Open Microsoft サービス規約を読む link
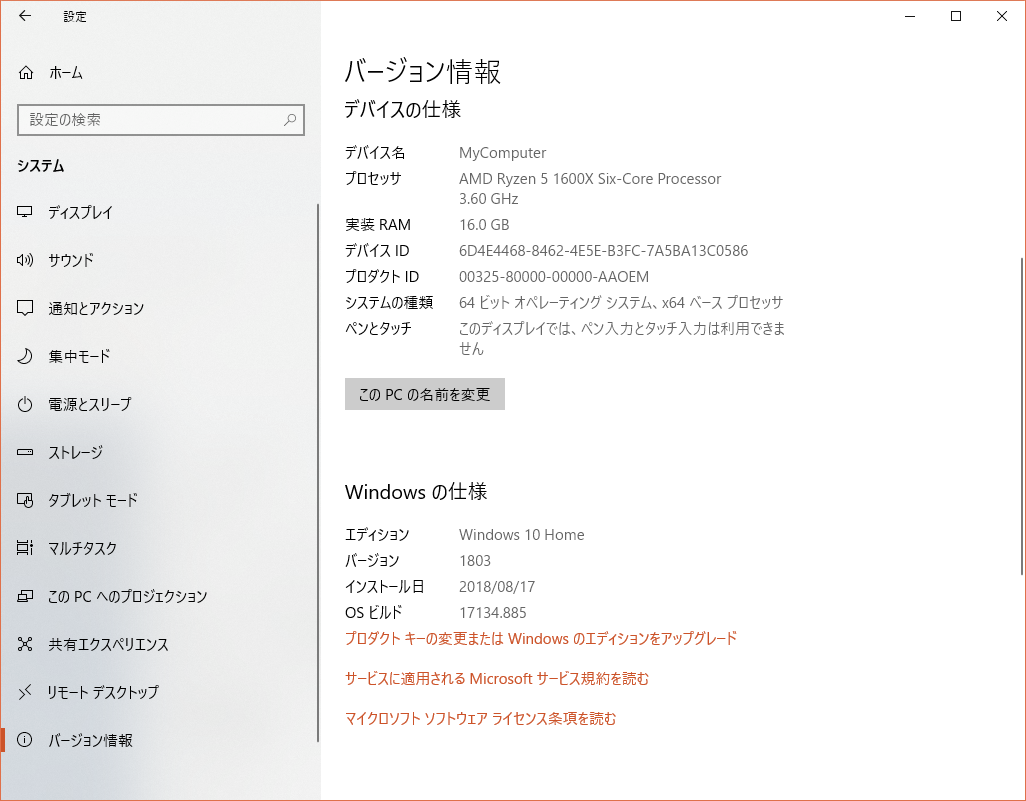The width and height of the screenshot is (1026, 801). click(497, 679)
